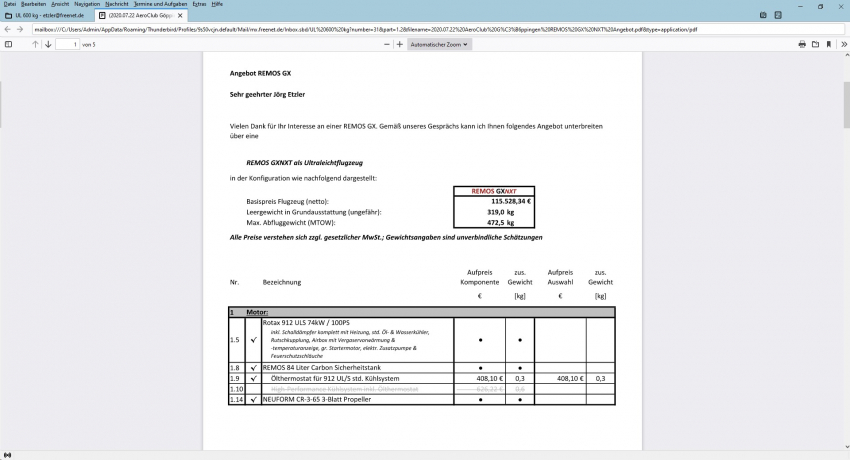Click the vertical scrollbar thumb
Screen dimensions: 850x460
[x=846, y=105]
